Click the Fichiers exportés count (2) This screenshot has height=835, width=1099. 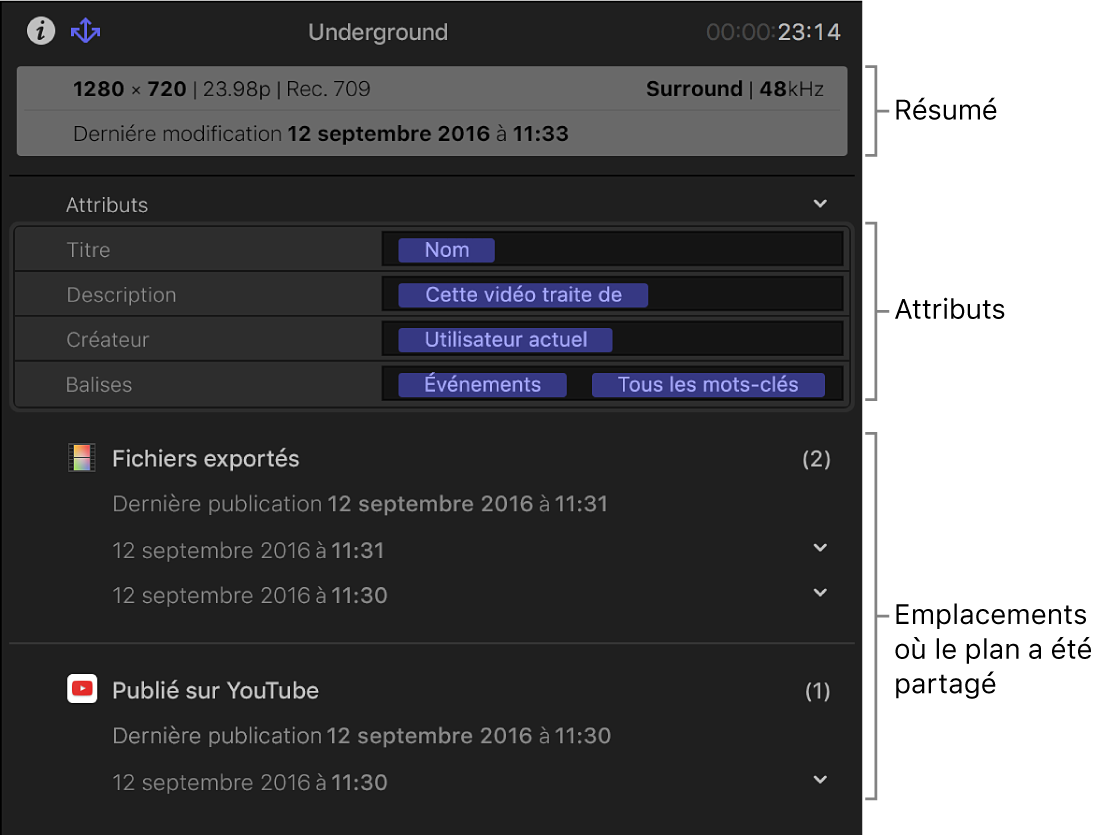click(x=817, y=459)
